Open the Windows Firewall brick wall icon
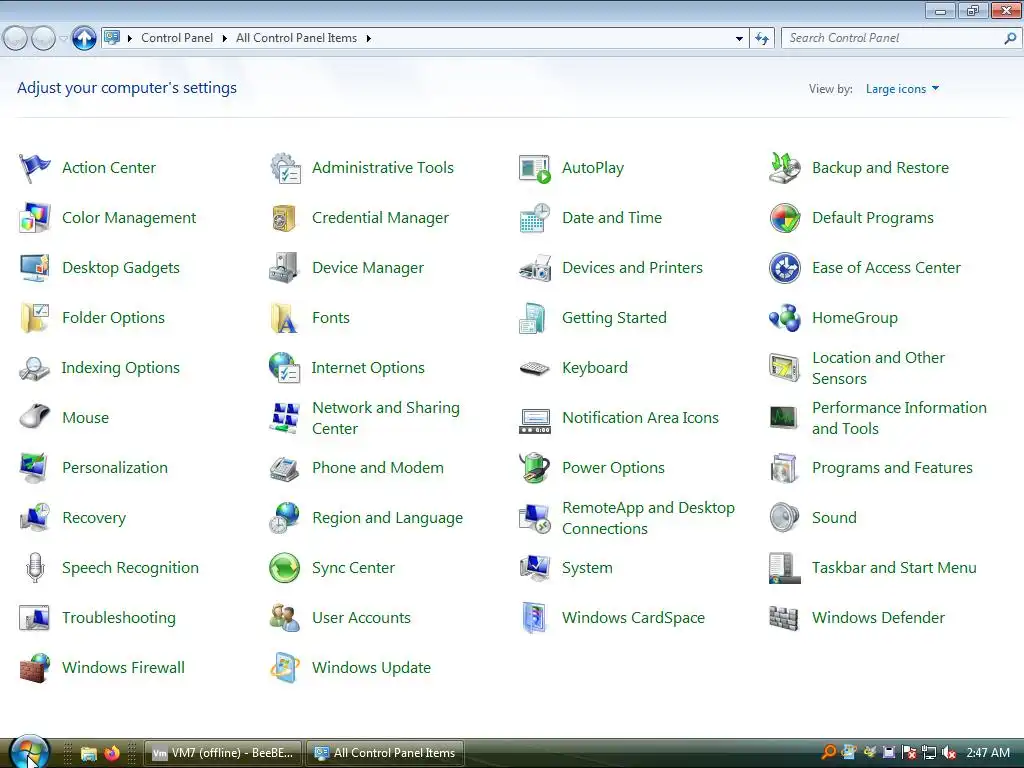 (35, 667)
